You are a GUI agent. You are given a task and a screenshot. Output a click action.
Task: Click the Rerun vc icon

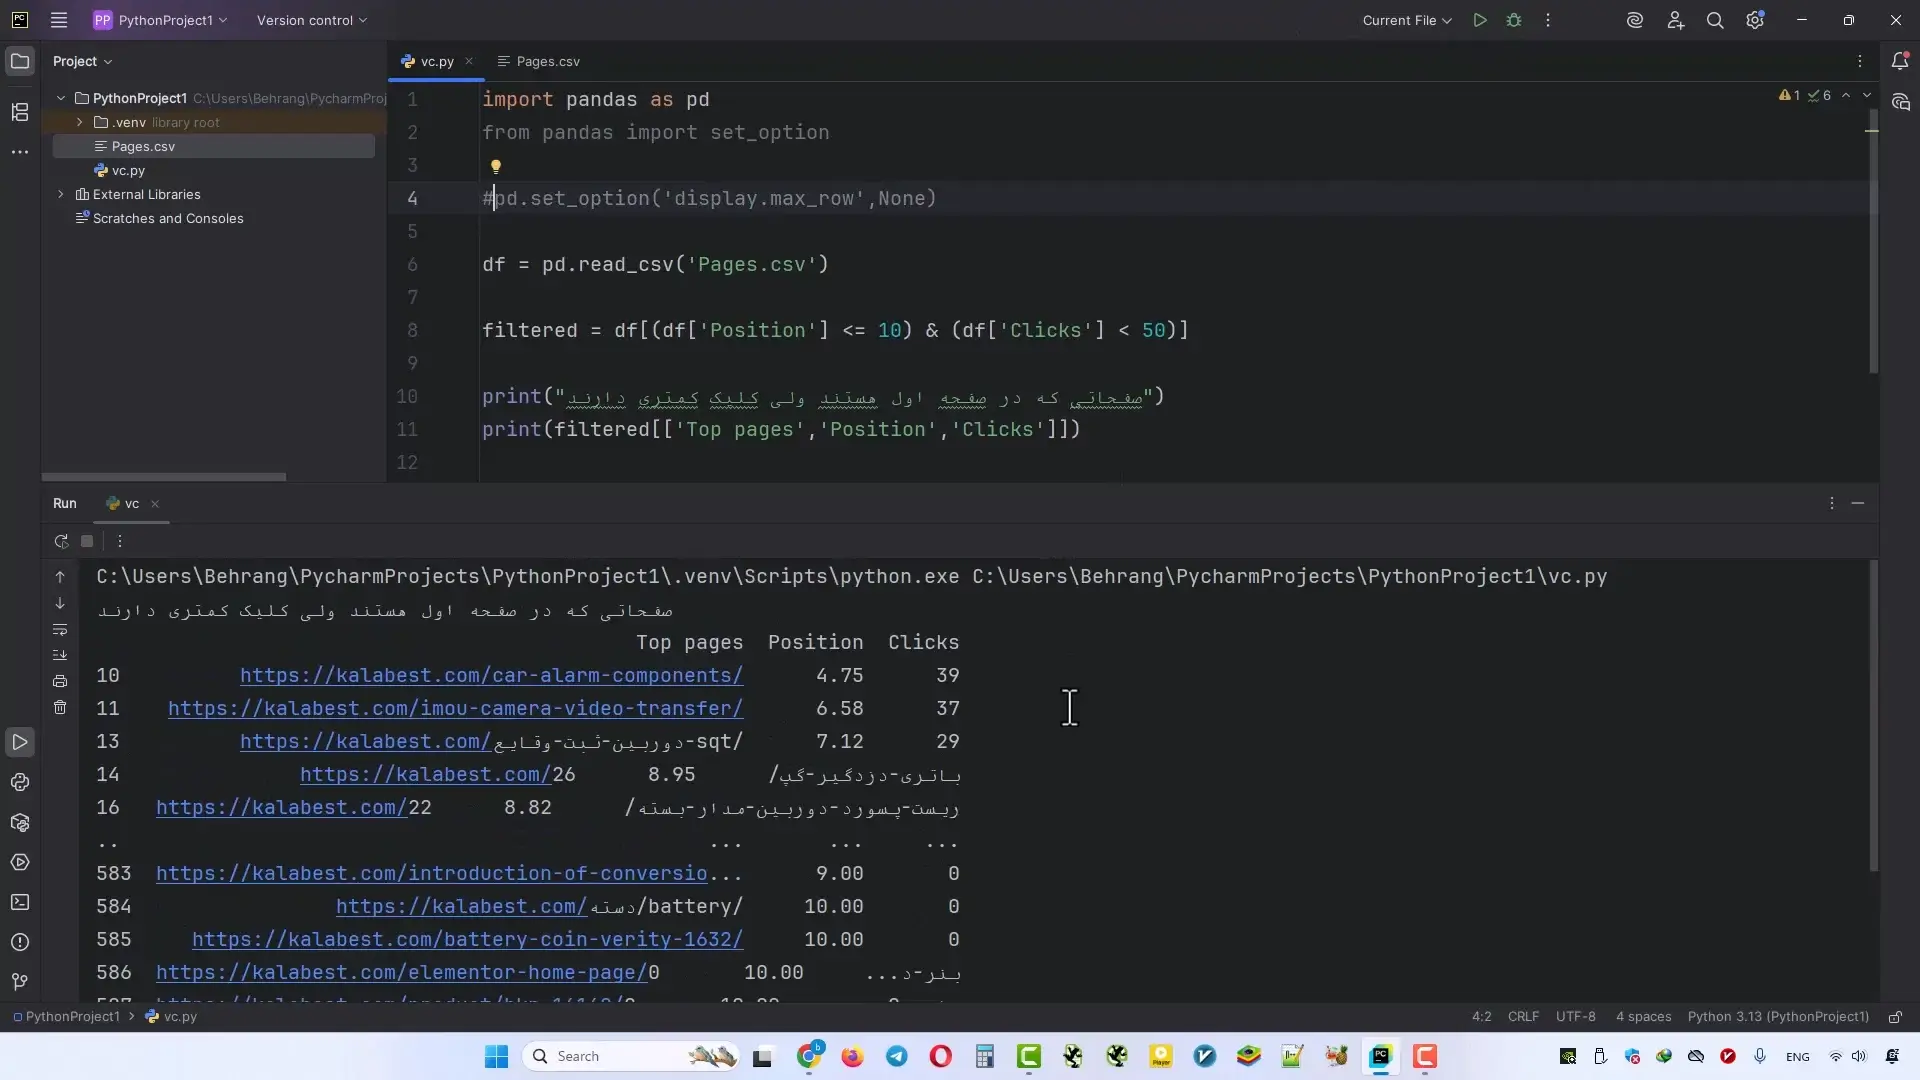pos(61,541)
